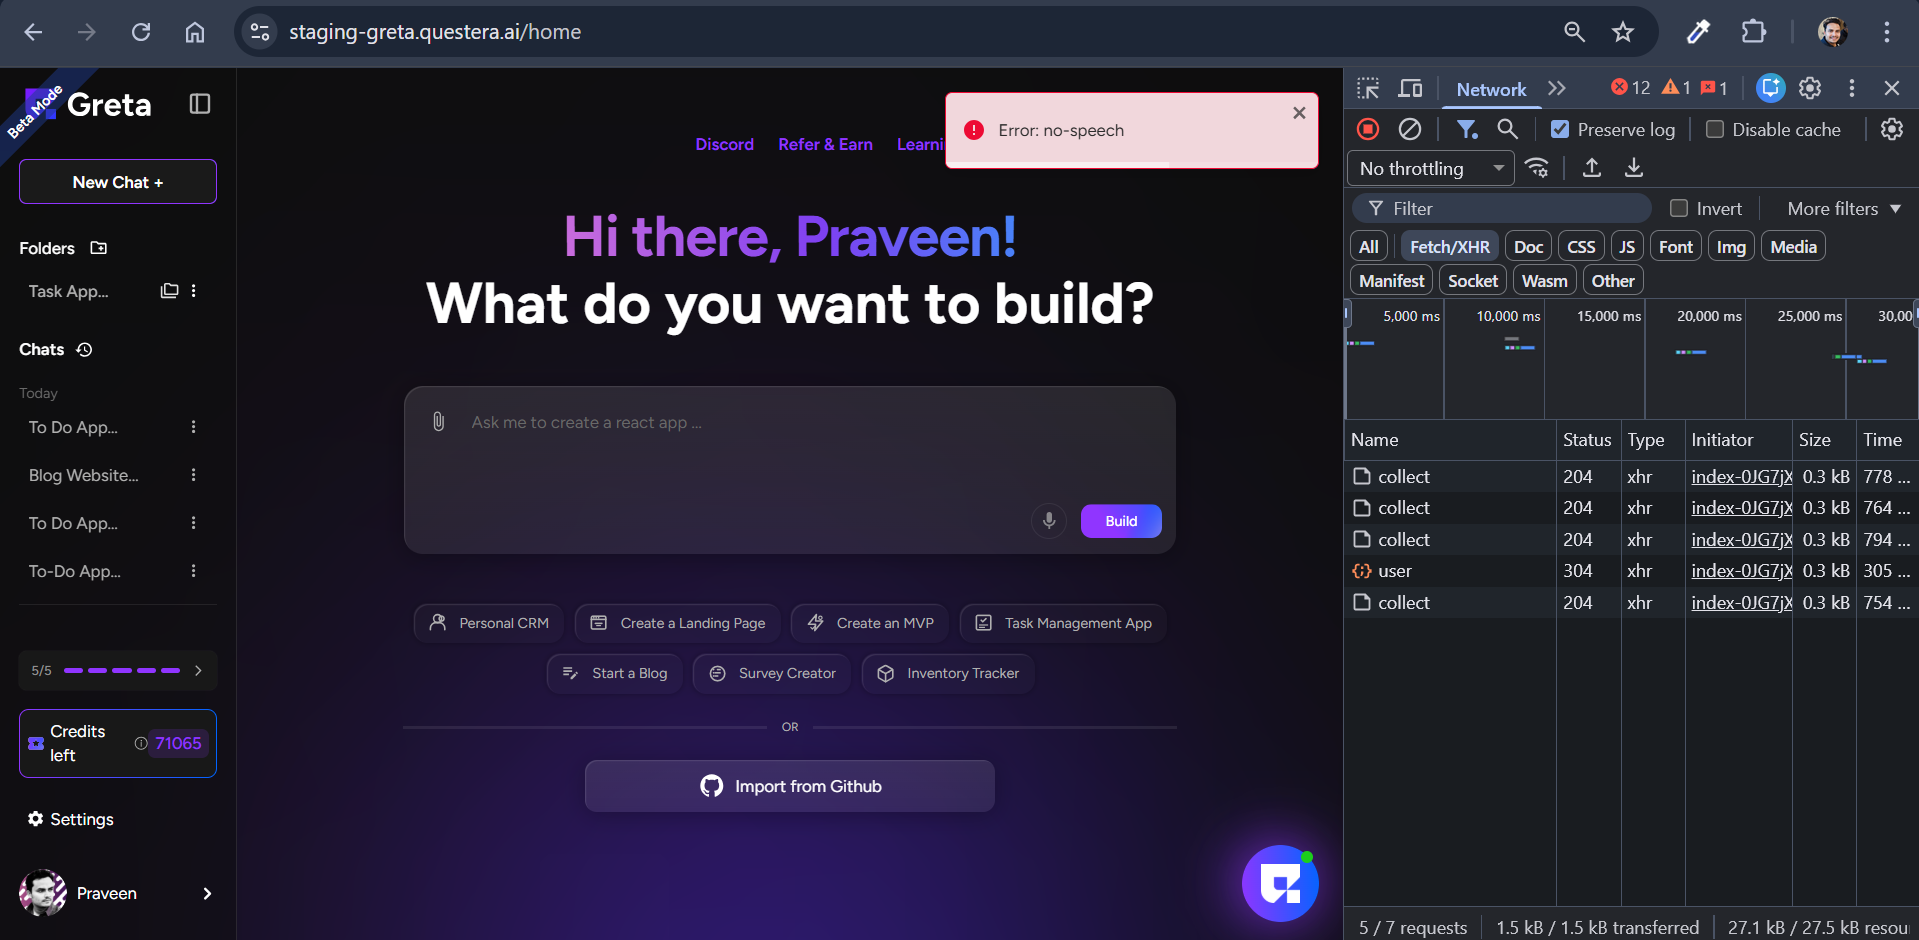Open network search magnifier icon
Viewport: 1919px width, 940px height.
1507,129
